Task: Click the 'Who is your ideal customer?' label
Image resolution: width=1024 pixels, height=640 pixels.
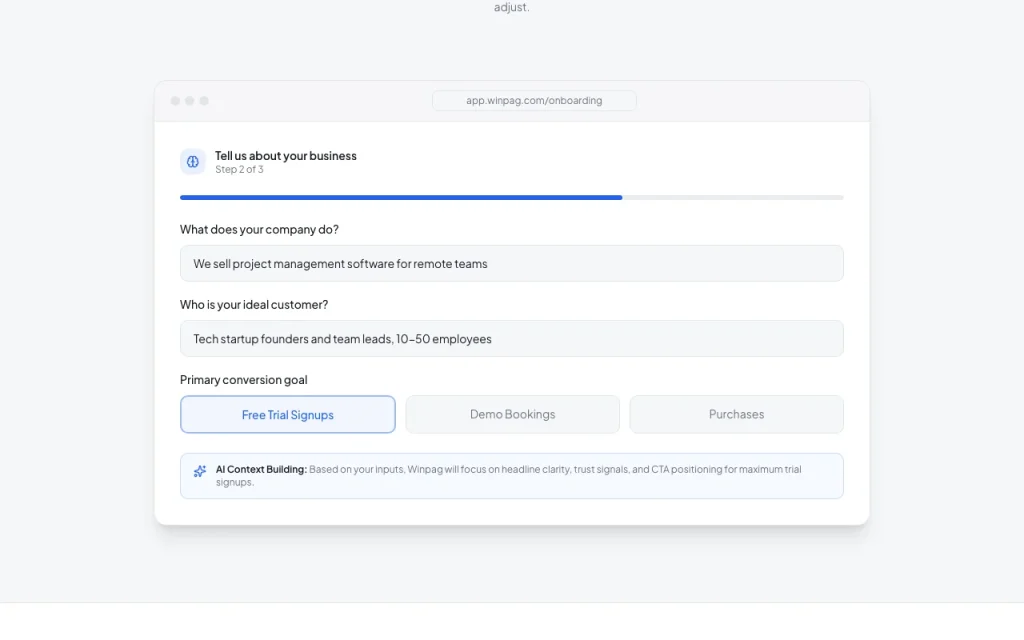Action: pos(254,304)
